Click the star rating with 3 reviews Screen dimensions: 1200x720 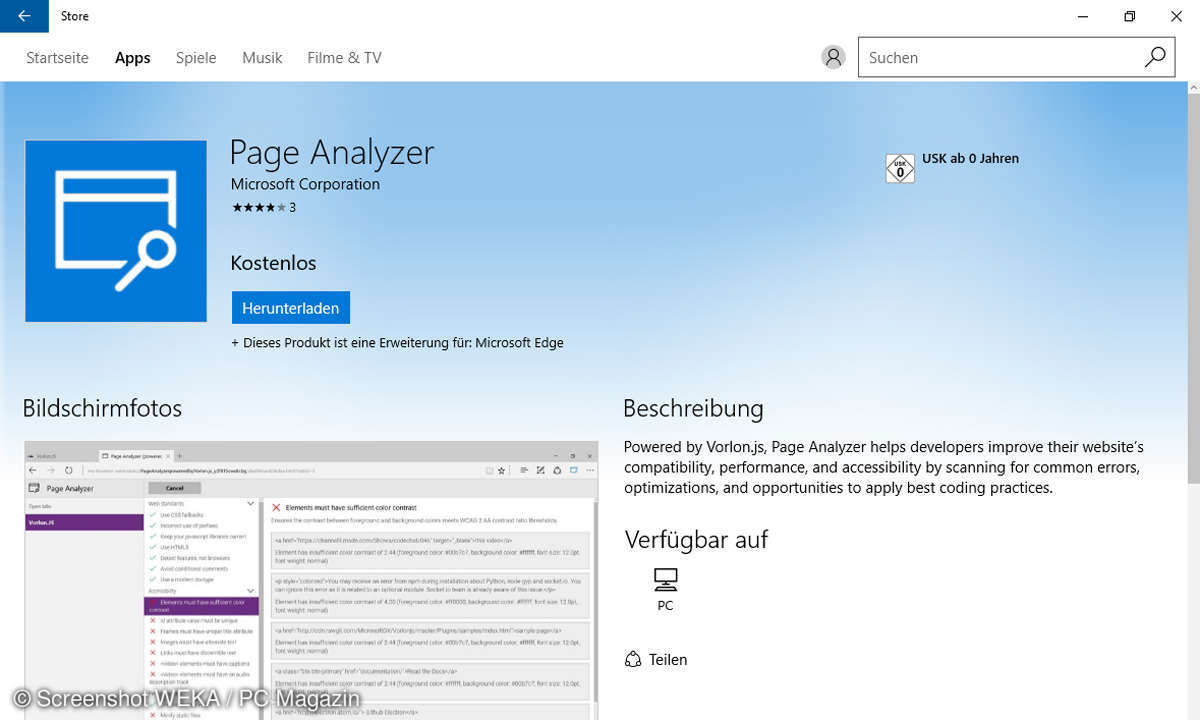tap(263, 208)
